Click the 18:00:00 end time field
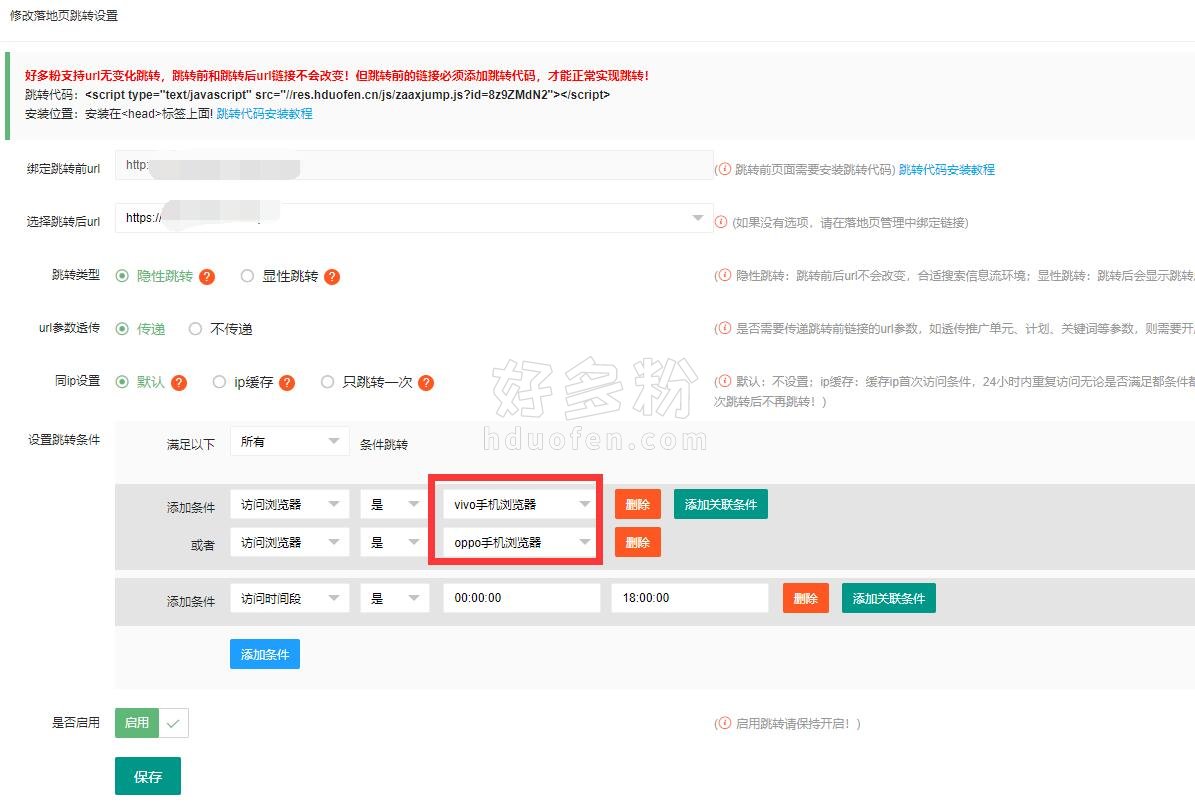Viewport: 1195px width, 806px height. (690, 598)
